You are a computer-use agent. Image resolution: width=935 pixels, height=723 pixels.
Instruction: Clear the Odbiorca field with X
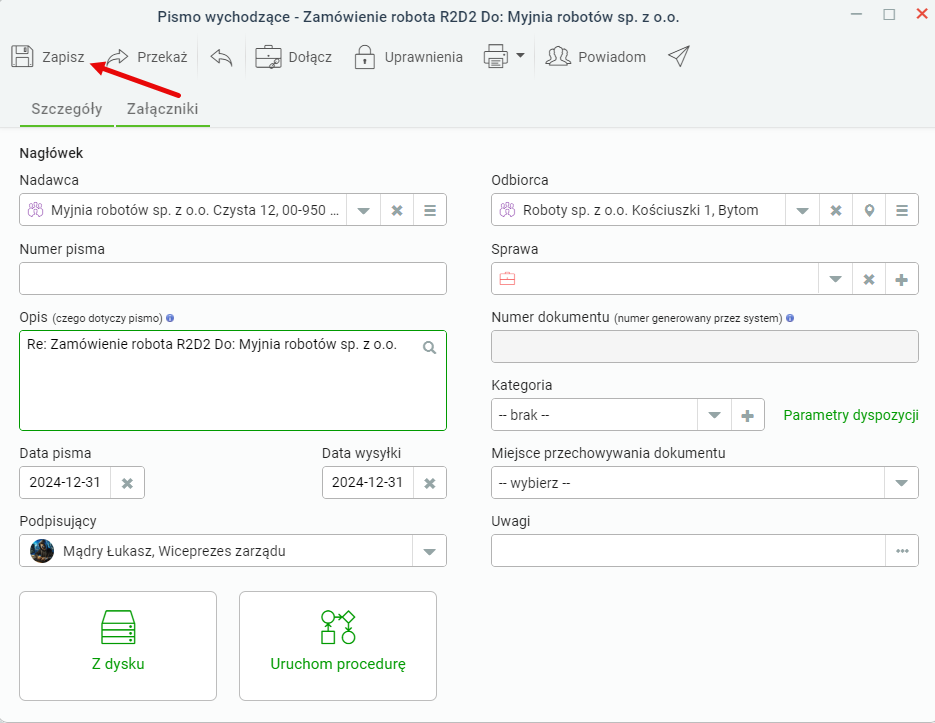click(836, 210)
